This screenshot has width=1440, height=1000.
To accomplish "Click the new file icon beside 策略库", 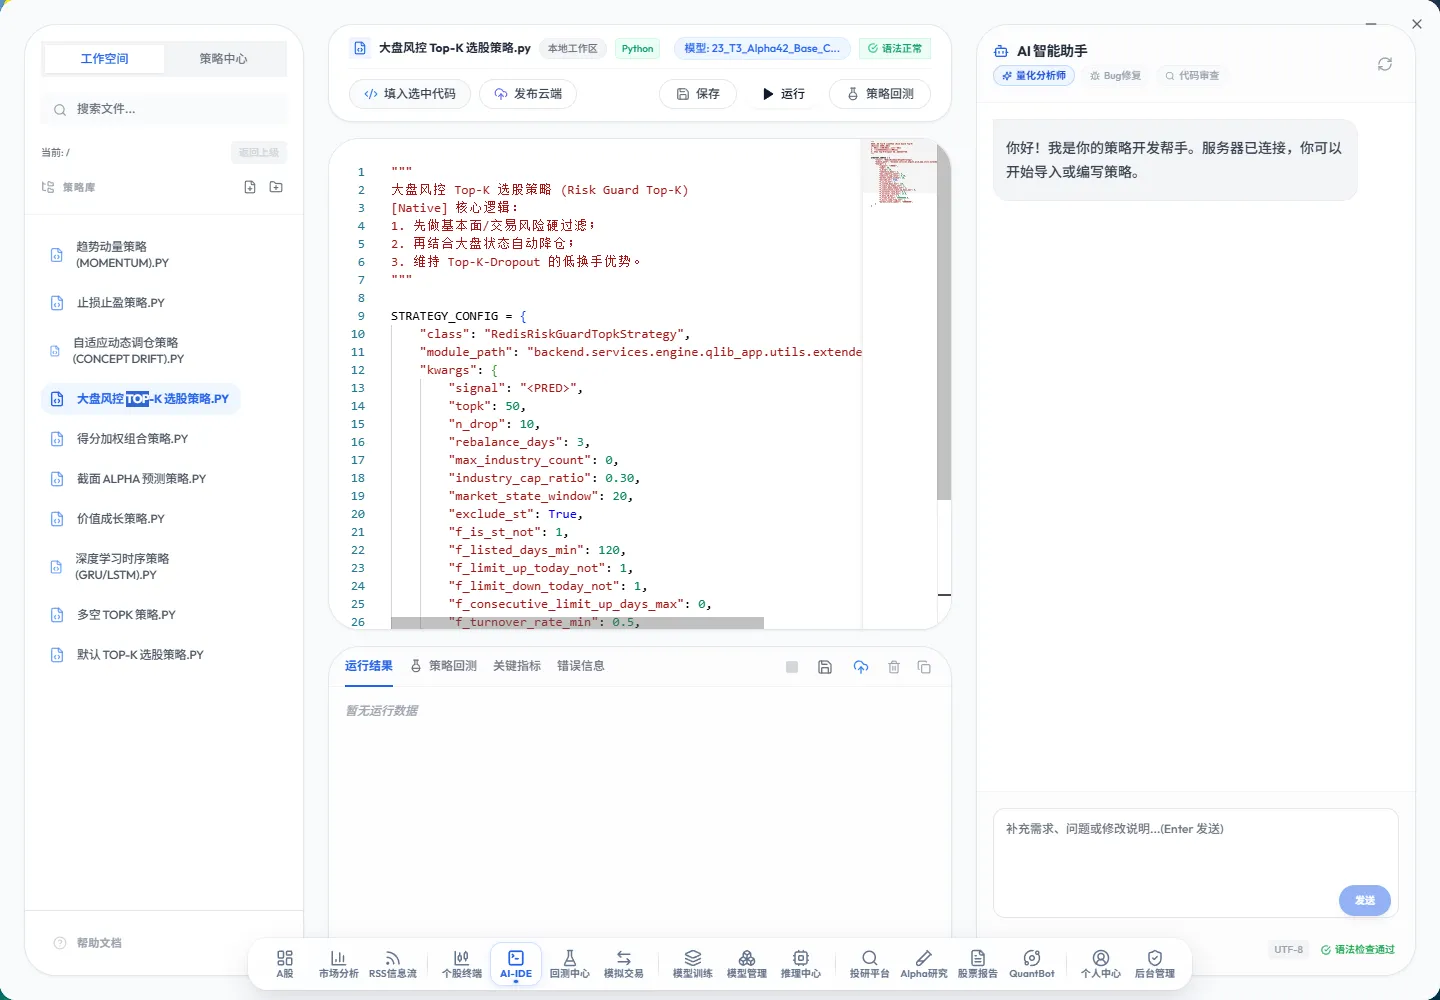I will [x=250, y=187].
